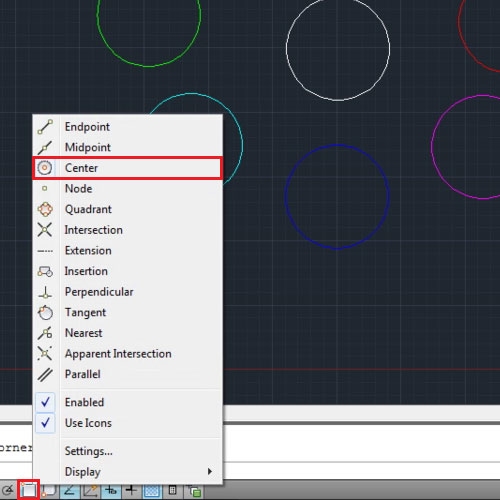Click the Insertion snap entry
The width and height of the screenshot is (500, 500).
127,271
